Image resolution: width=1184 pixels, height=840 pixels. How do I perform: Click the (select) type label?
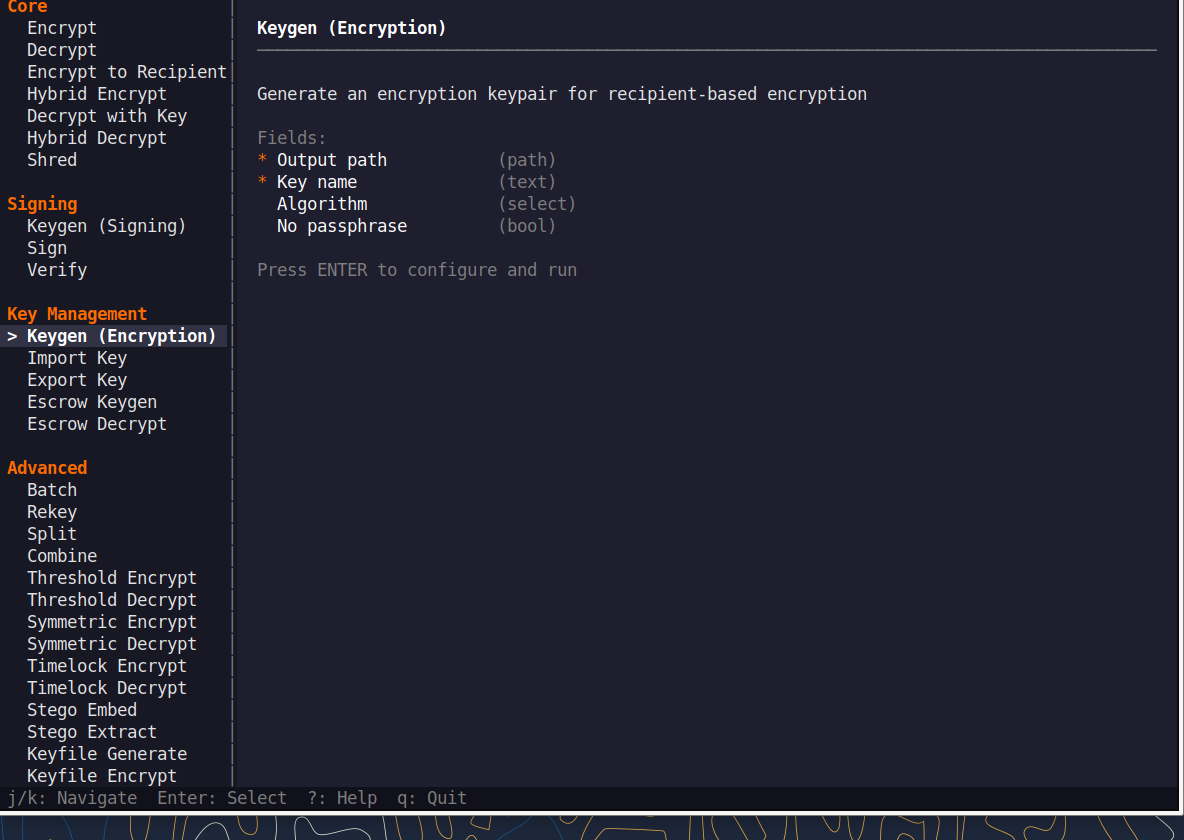click(x=537, y=204)
